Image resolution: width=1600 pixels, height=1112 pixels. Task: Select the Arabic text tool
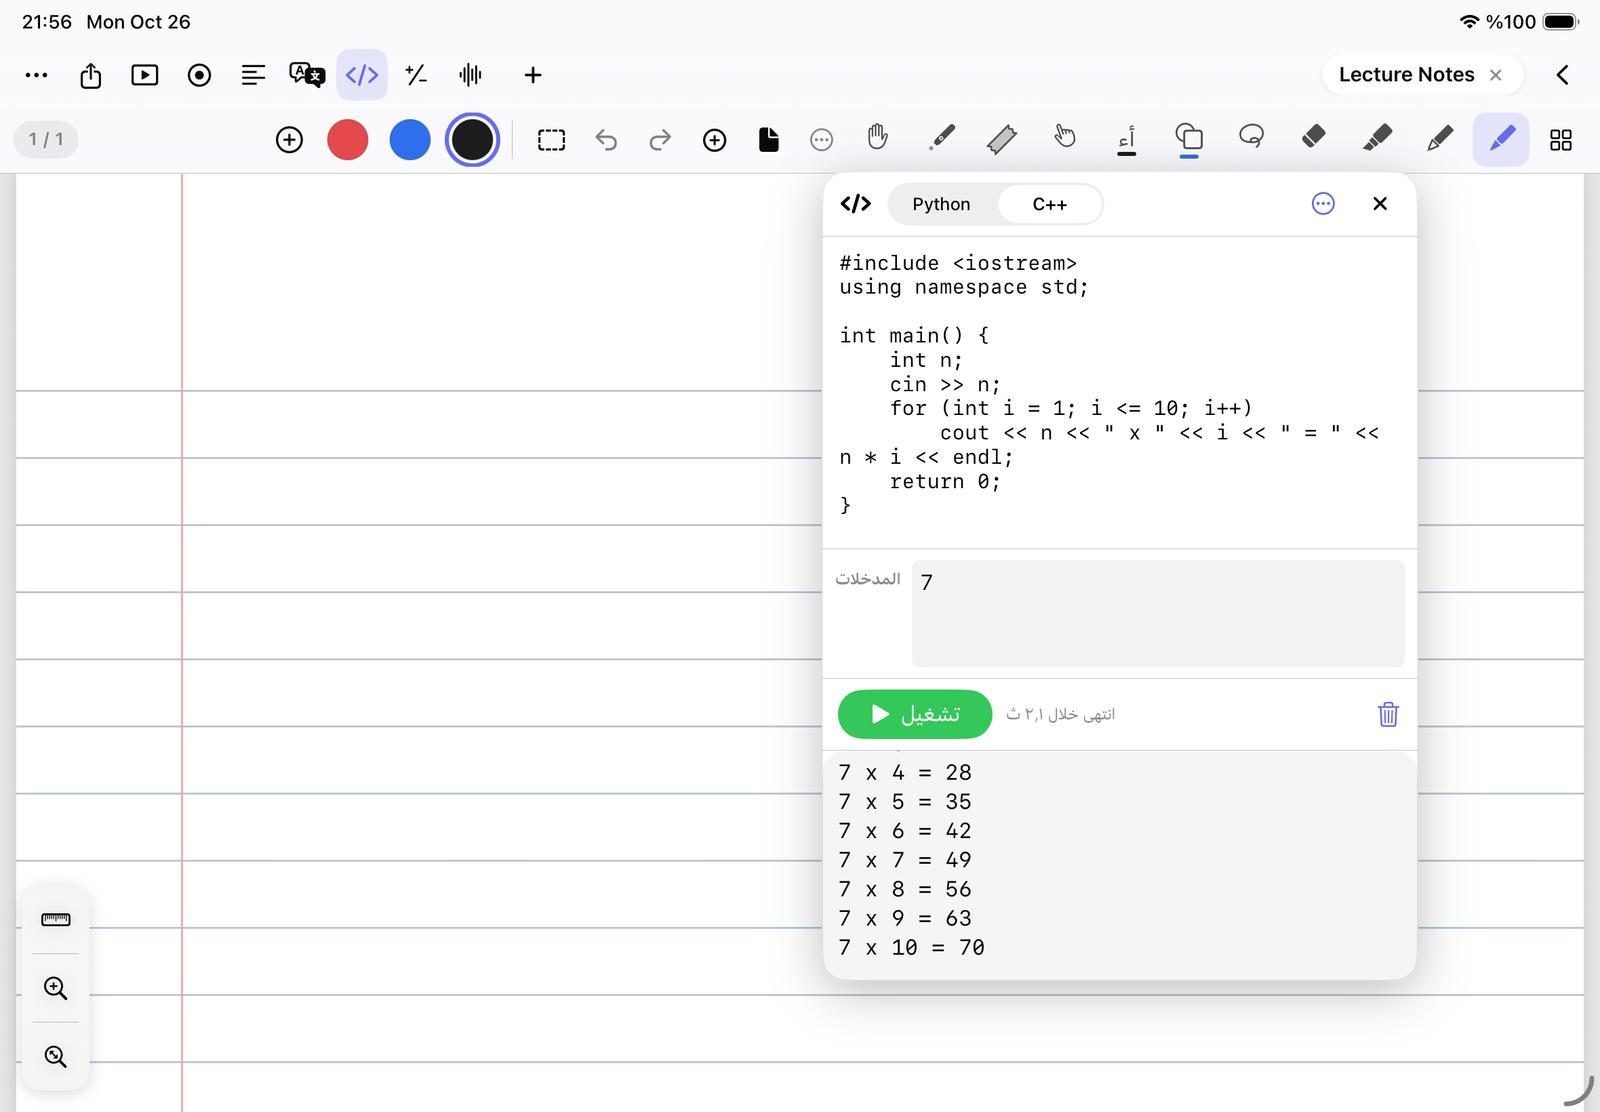[1127, 139]
